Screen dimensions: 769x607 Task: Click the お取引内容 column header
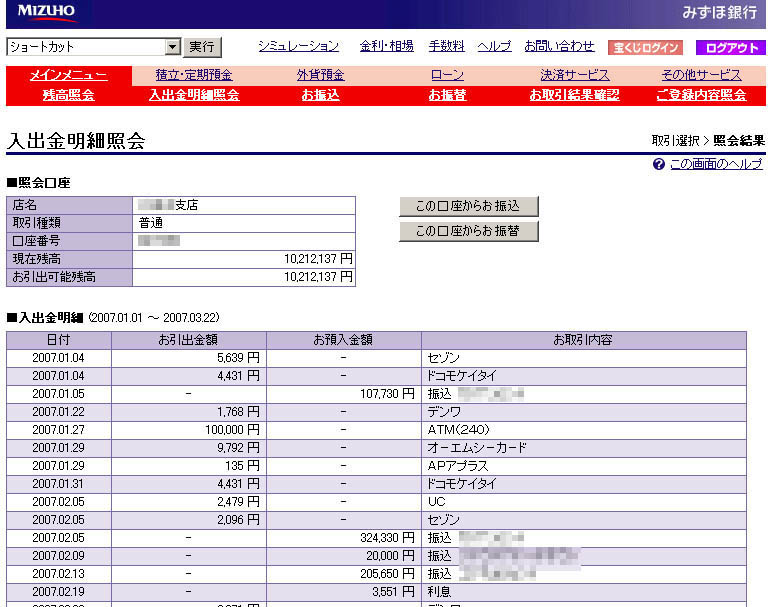tap(584, 340)
